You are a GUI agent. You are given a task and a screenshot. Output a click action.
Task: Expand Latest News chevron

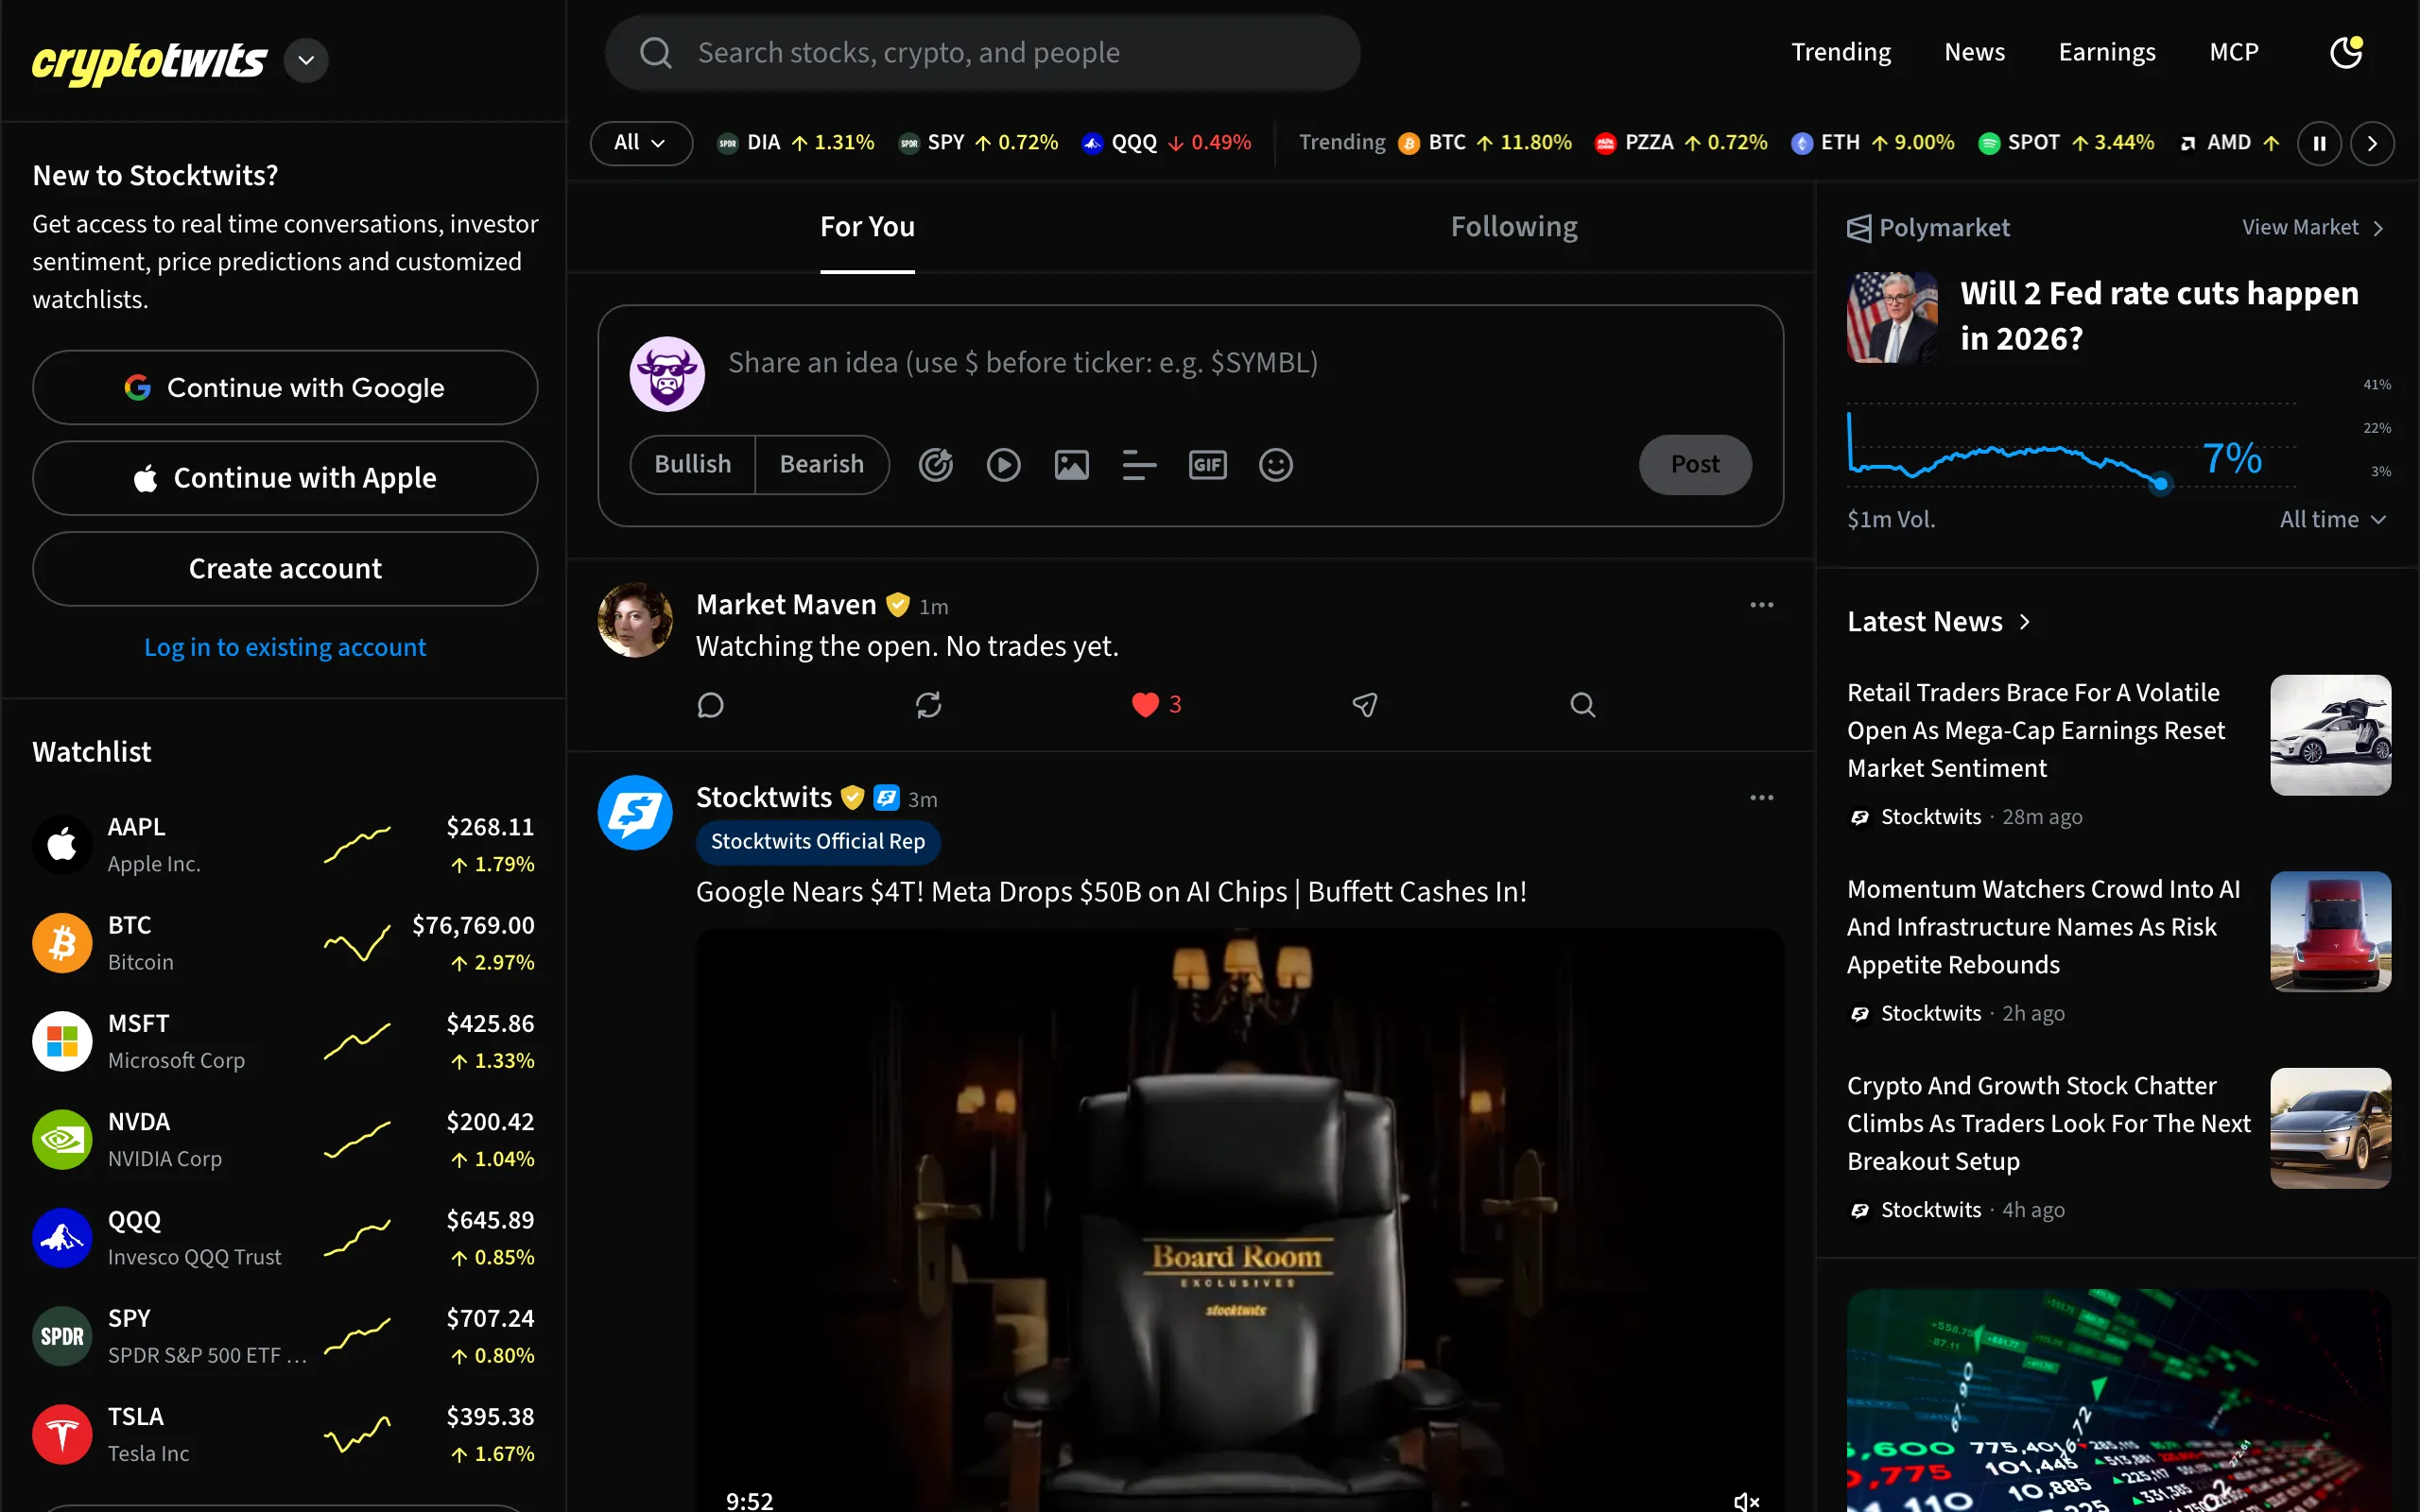(2025, 622)
